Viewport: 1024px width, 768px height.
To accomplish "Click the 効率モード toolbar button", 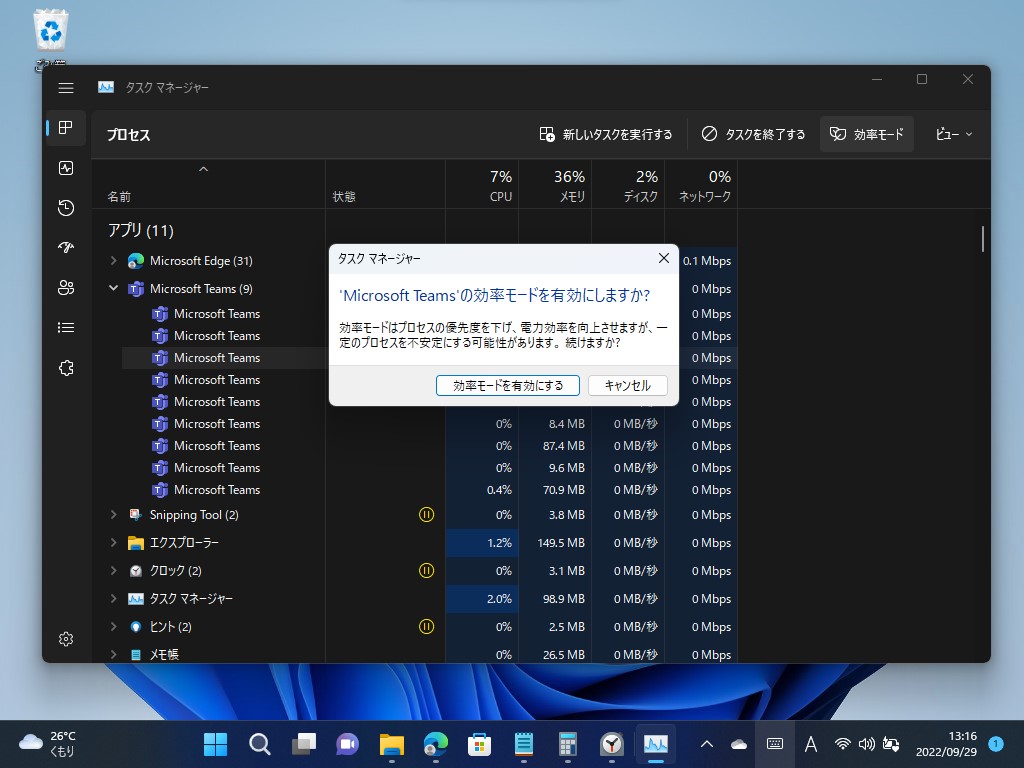I will click(867, 135).
